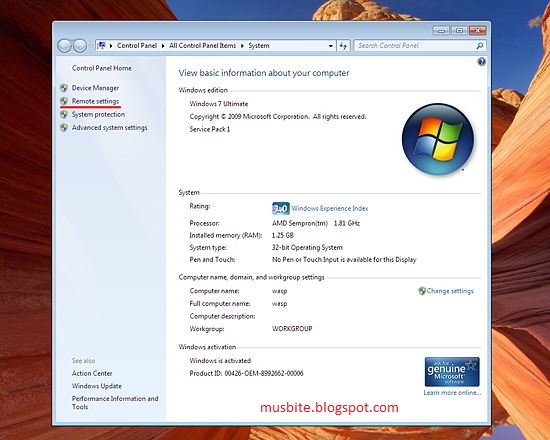Click the Forward navigation arrow
The height and width of the screenshot is (440, 550).
[x=80, y=46]
